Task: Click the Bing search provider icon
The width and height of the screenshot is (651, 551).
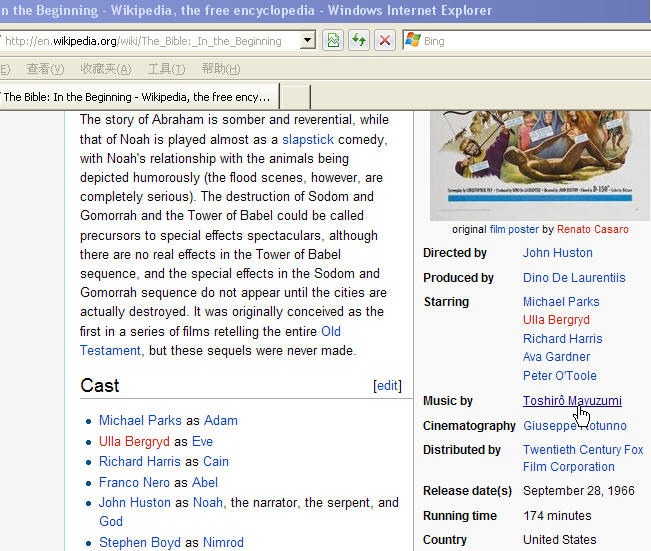Action: (413, 40)
